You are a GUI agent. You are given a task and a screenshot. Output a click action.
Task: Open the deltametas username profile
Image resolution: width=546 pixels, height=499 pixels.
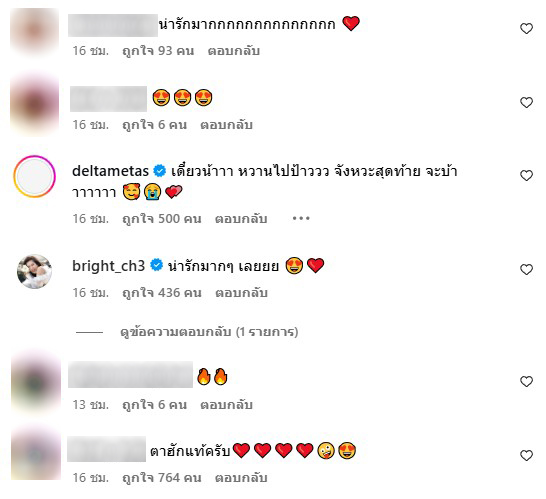(x=110, y=171)
